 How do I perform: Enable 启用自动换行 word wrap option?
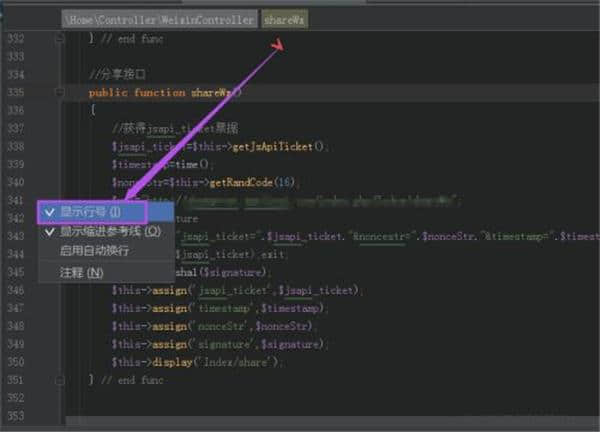[x=93, y=251]
